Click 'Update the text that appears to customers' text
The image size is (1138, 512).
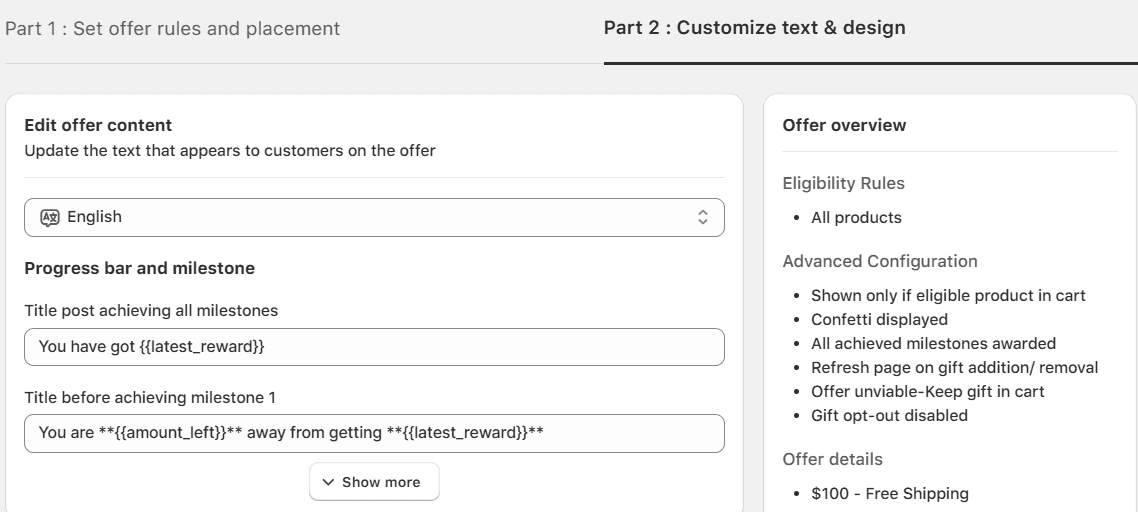tap(229, 151)
